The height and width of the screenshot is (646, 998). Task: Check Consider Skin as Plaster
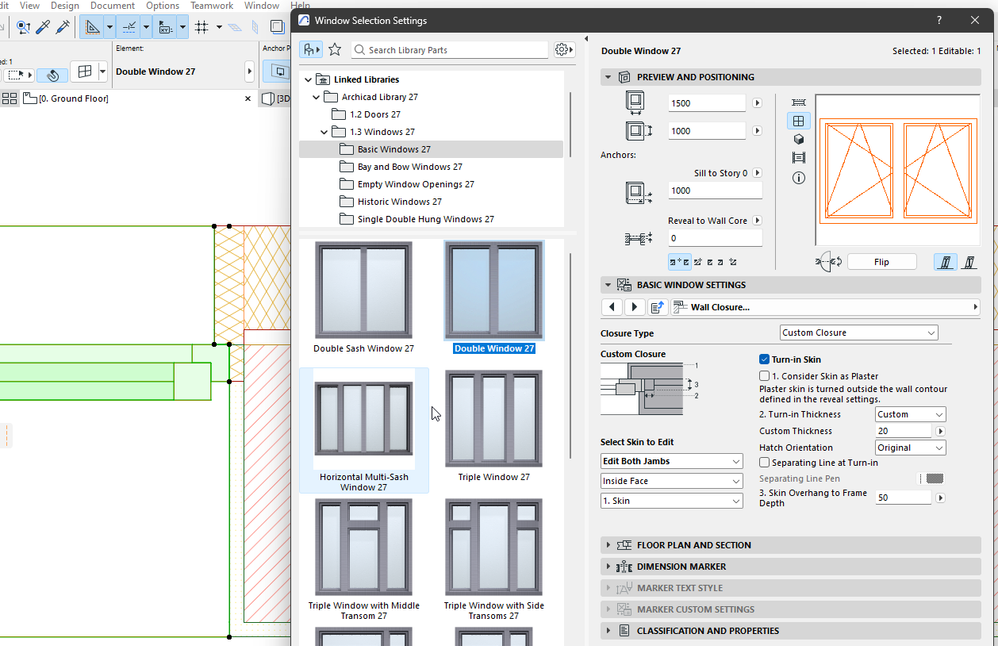[765, 376]
